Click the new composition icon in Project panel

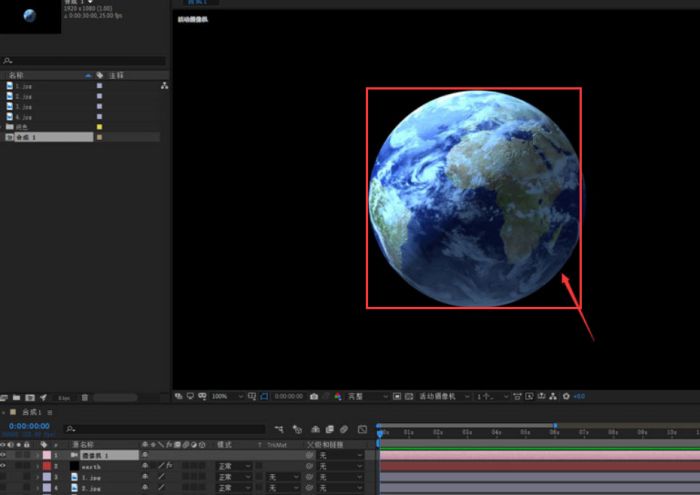30,398
